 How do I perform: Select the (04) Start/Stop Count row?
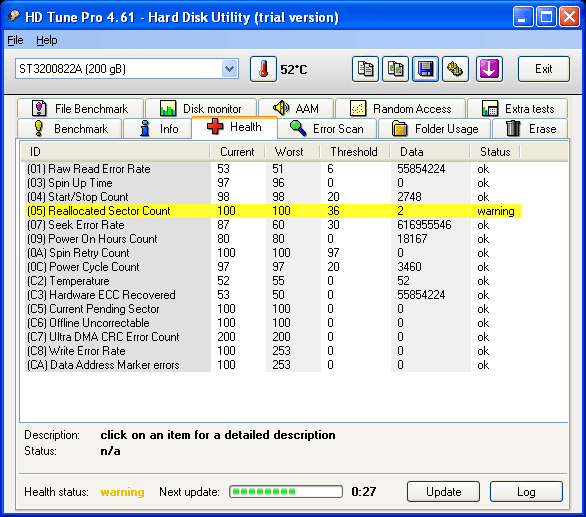(273, 197)
